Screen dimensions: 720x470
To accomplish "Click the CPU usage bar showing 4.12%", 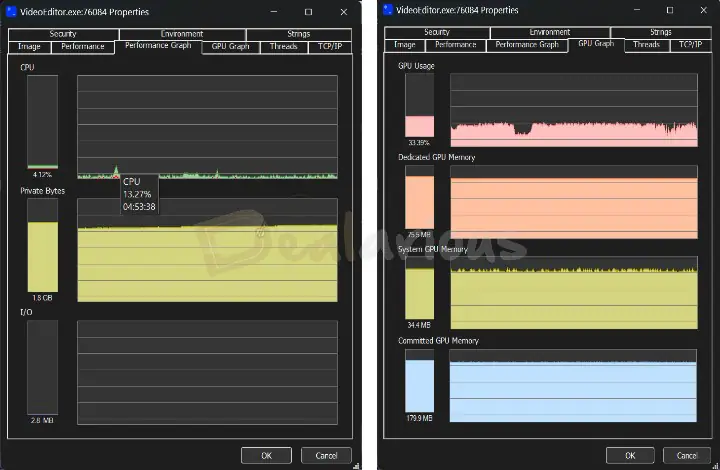I will click(x=43, y=122).
